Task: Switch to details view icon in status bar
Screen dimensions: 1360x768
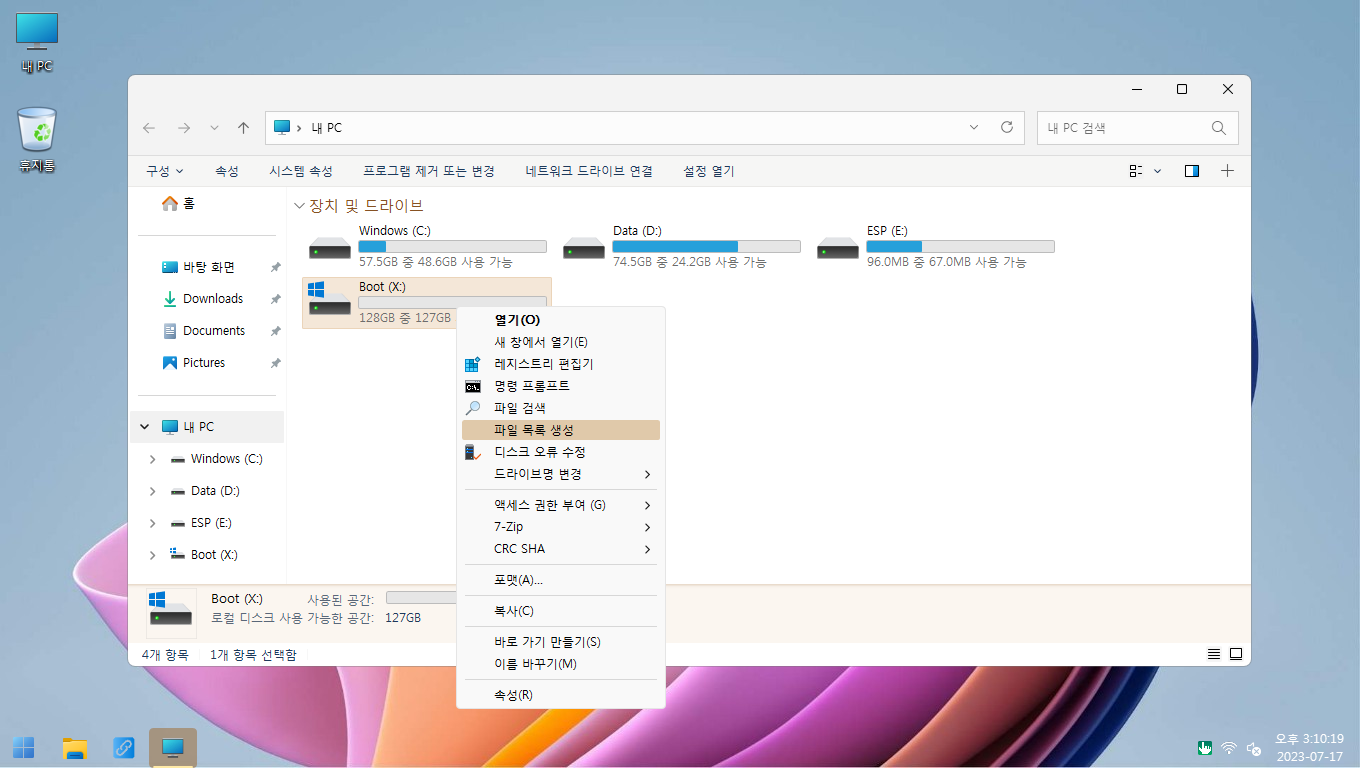Action: [x=1214, y=654]
